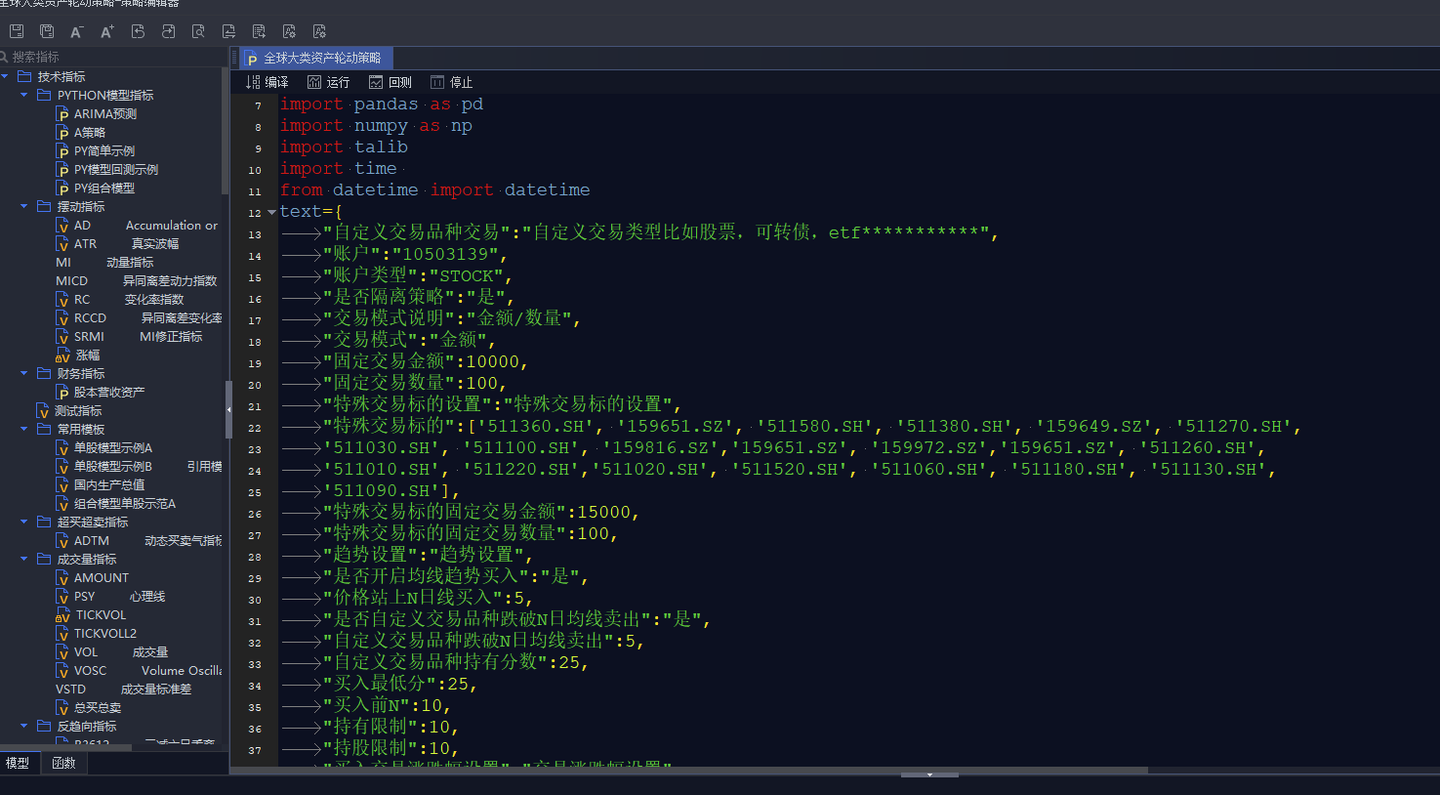Click the indicator tree vertical scrollbar

[225, 132]
